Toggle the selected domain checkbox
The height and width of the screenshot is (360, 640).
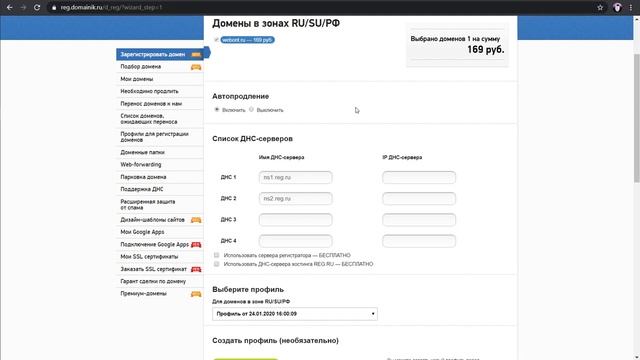pyautogui.click(x=216, y=40)
